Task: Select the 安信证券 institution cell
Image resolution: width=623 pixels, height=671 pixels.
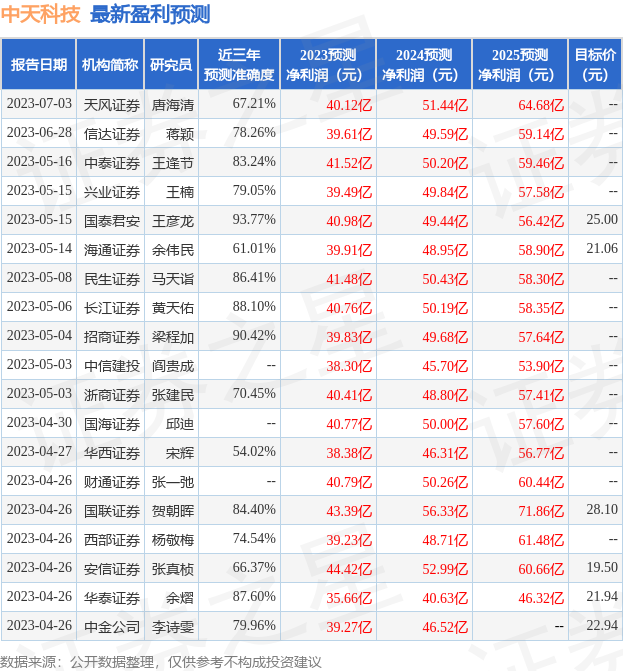Action: pyautogui.click(x=112, y=569)
